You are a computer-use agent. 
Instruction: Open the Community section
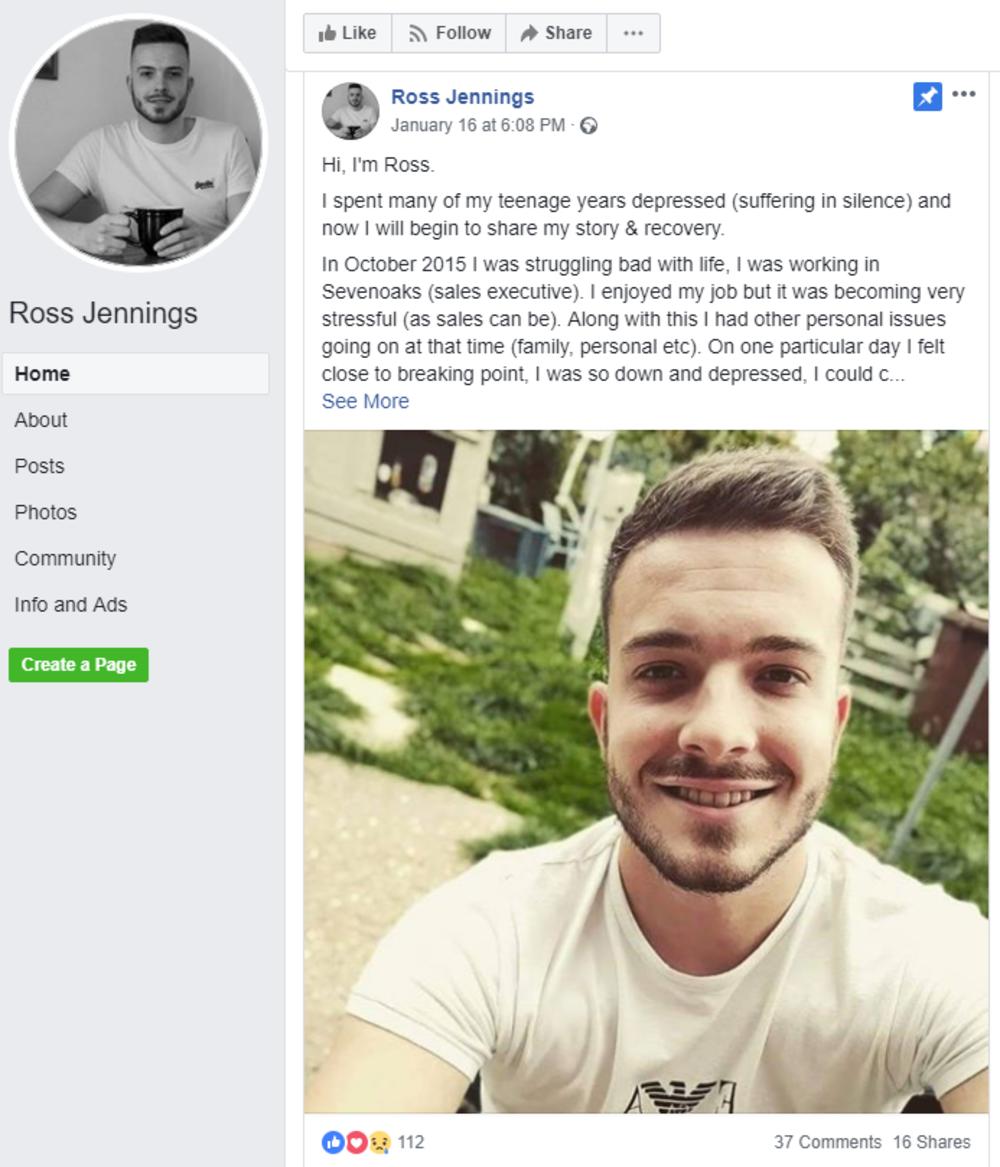(x=65, y=558)
